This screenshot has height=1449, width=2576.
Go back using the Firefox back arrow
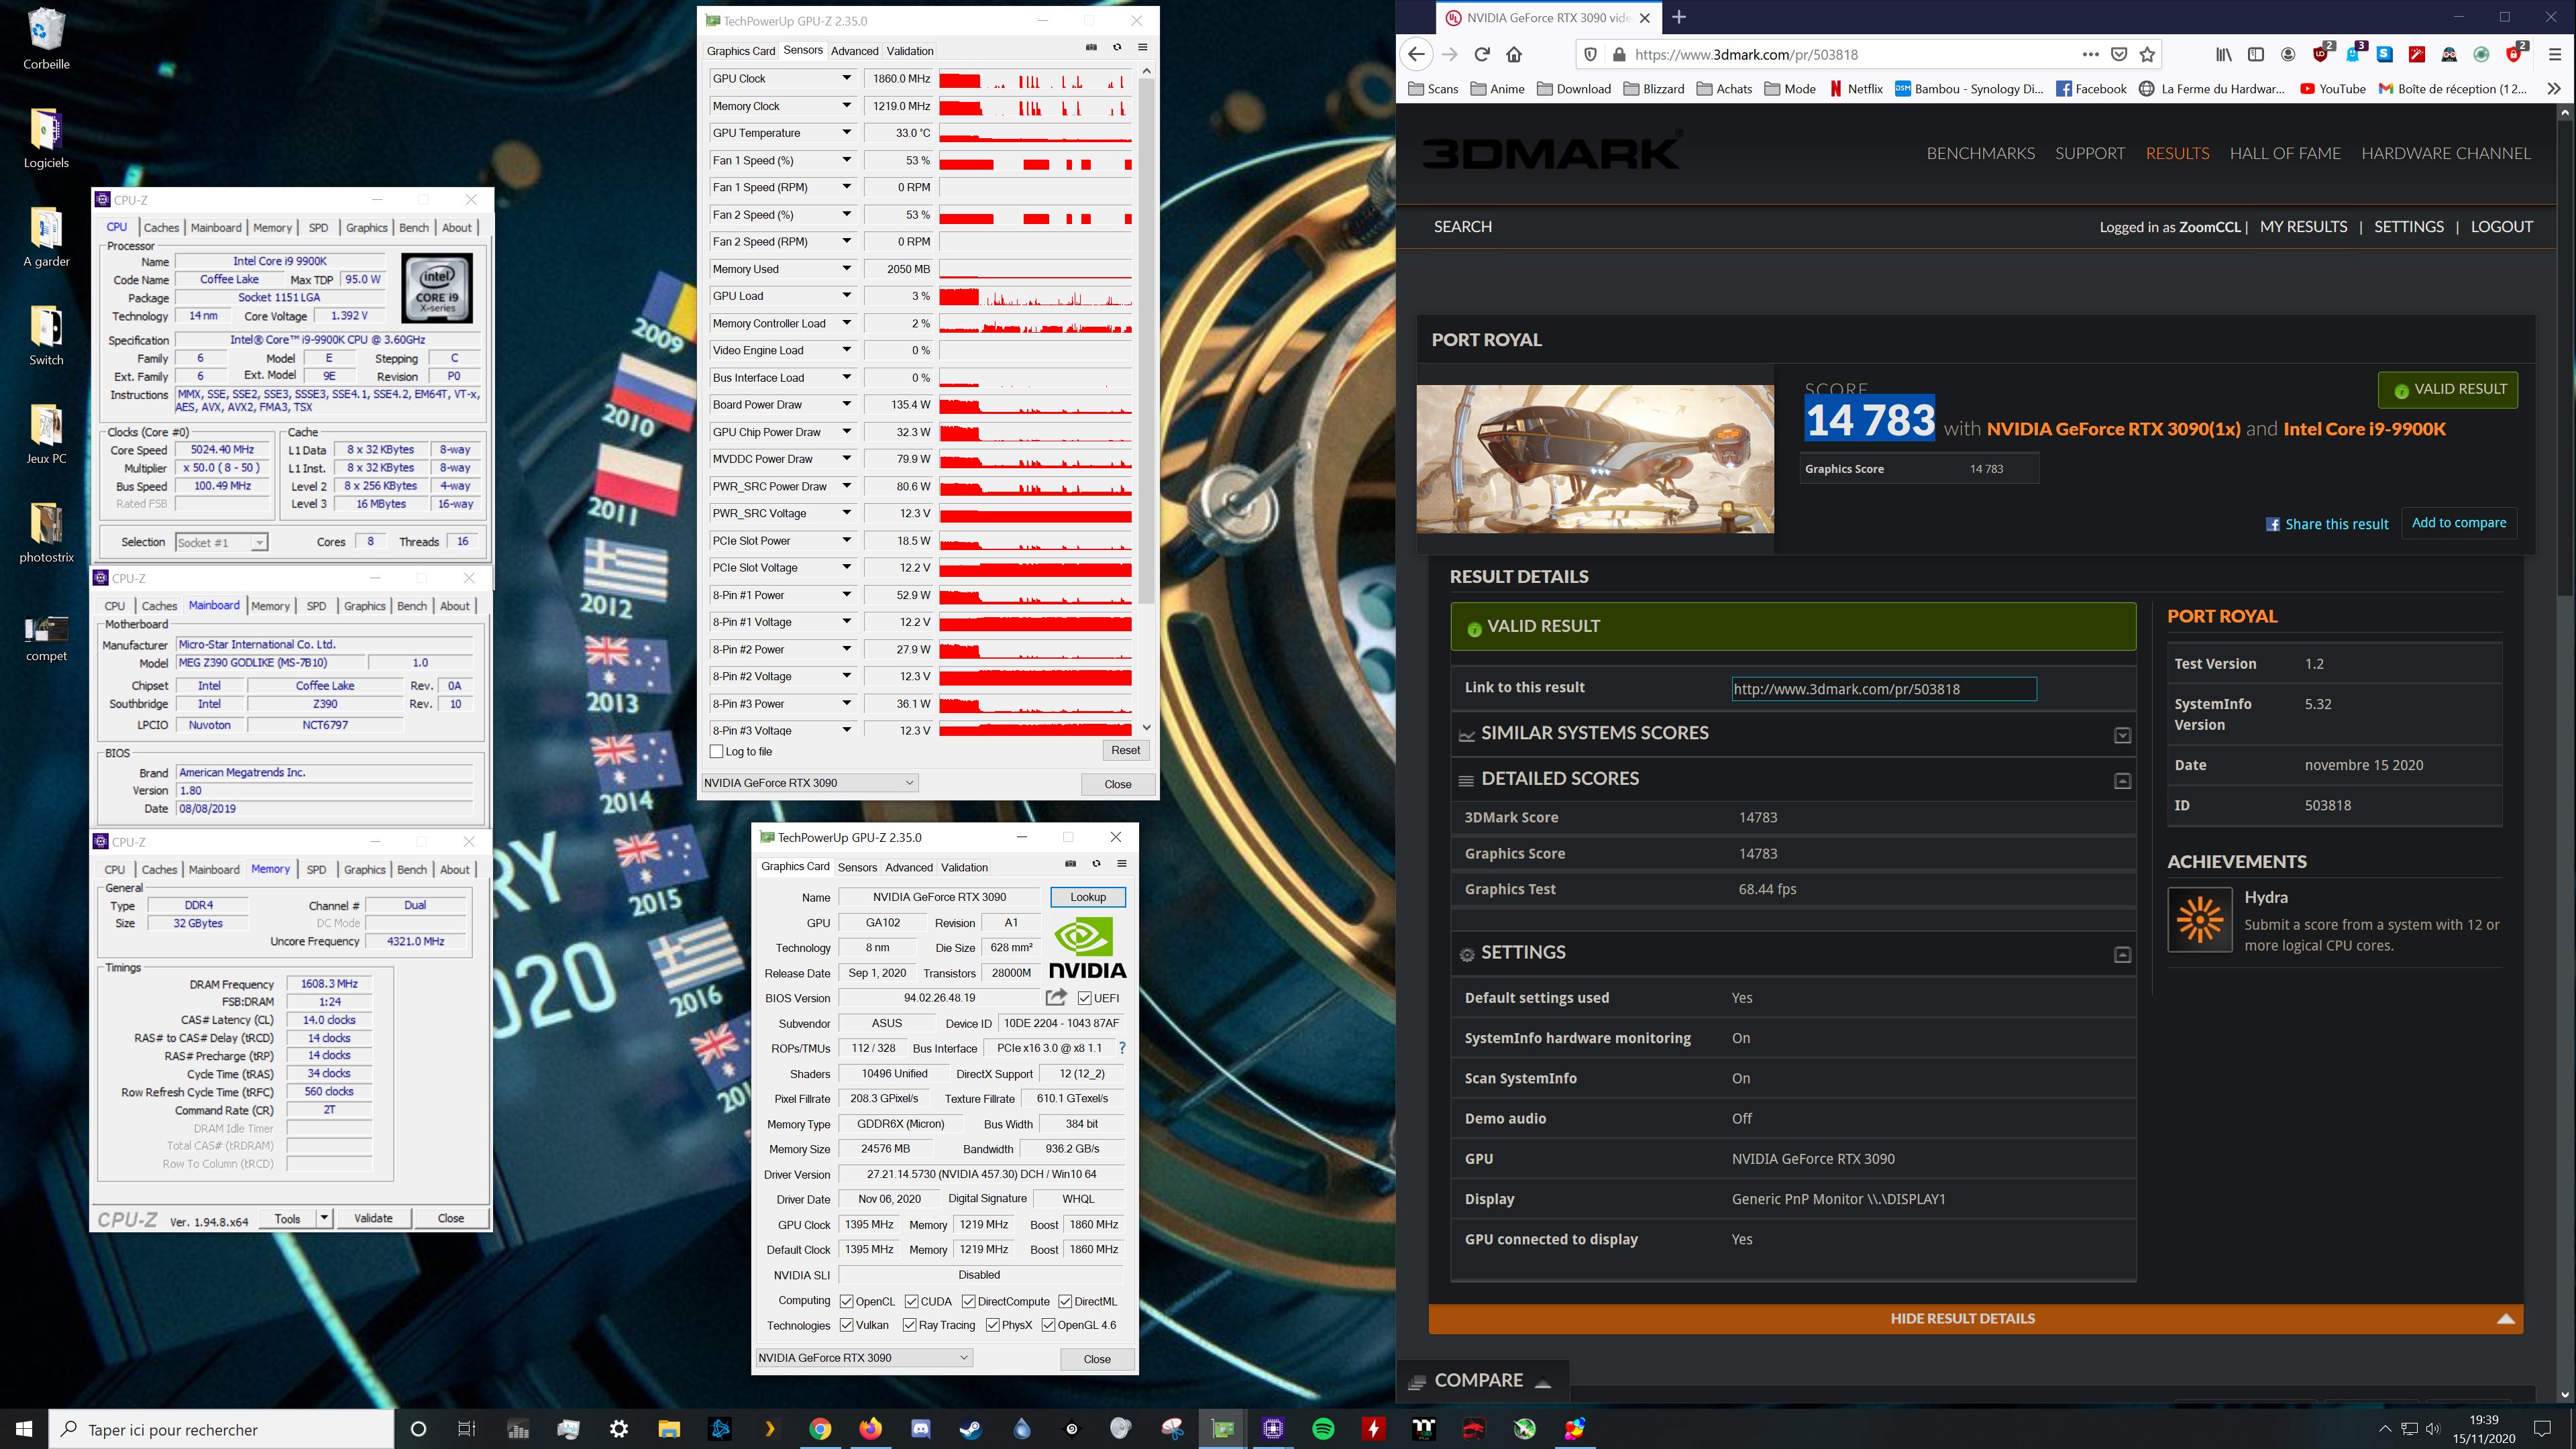pyautogui.click(x=1416, y=54)
